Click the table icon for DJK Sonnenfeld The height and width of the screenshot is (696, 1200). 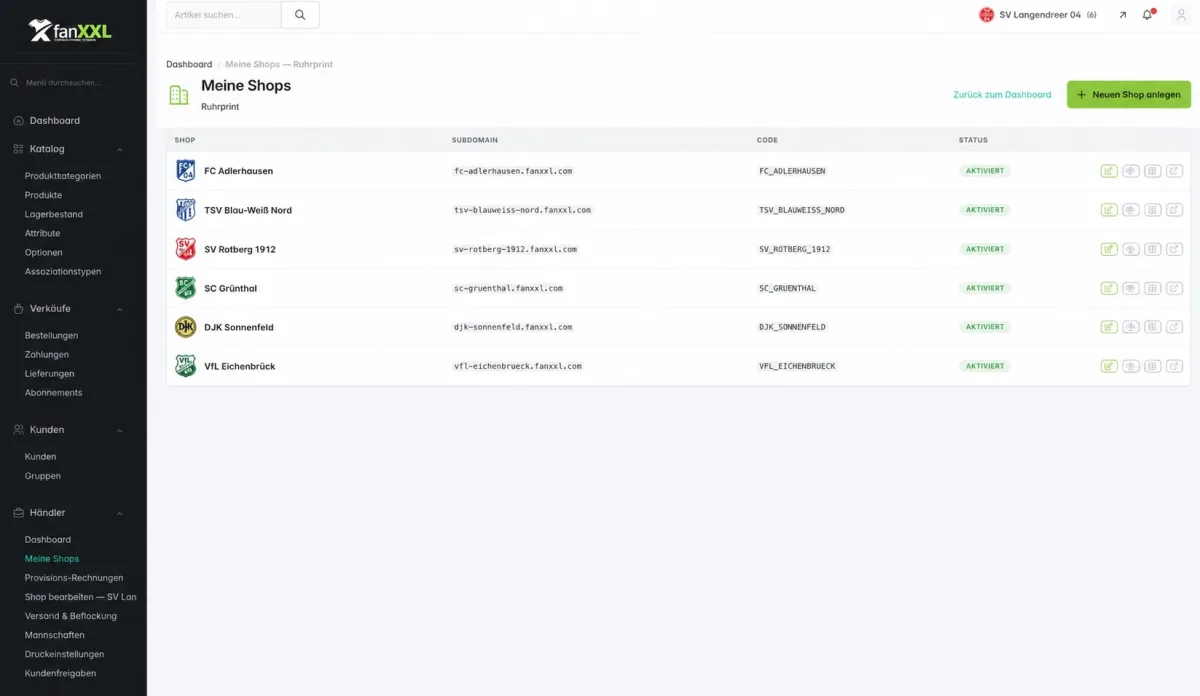tap(1153, 327)
